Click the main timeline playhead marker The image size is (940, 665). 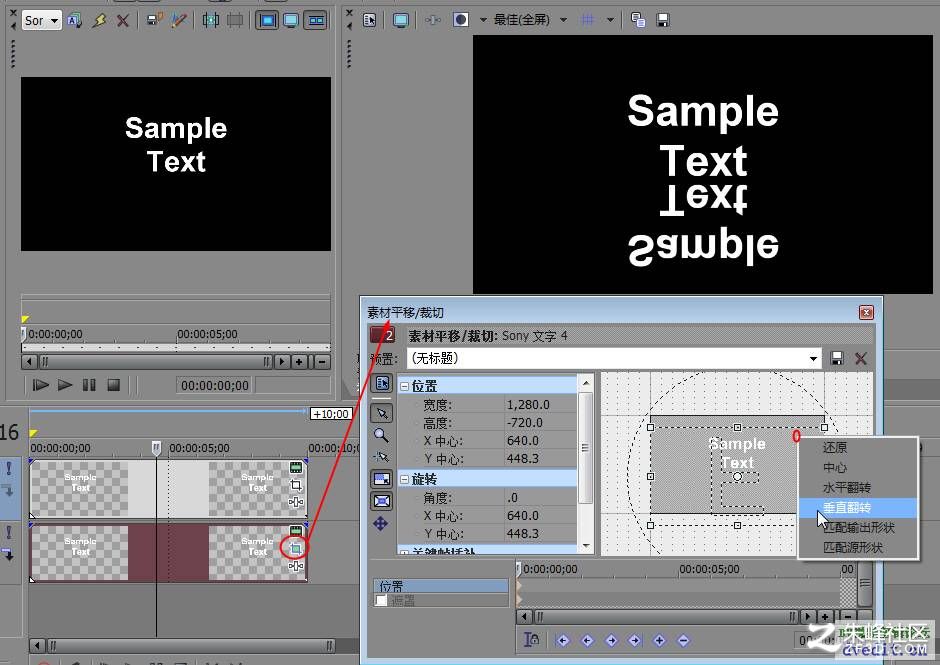(156, 447)
